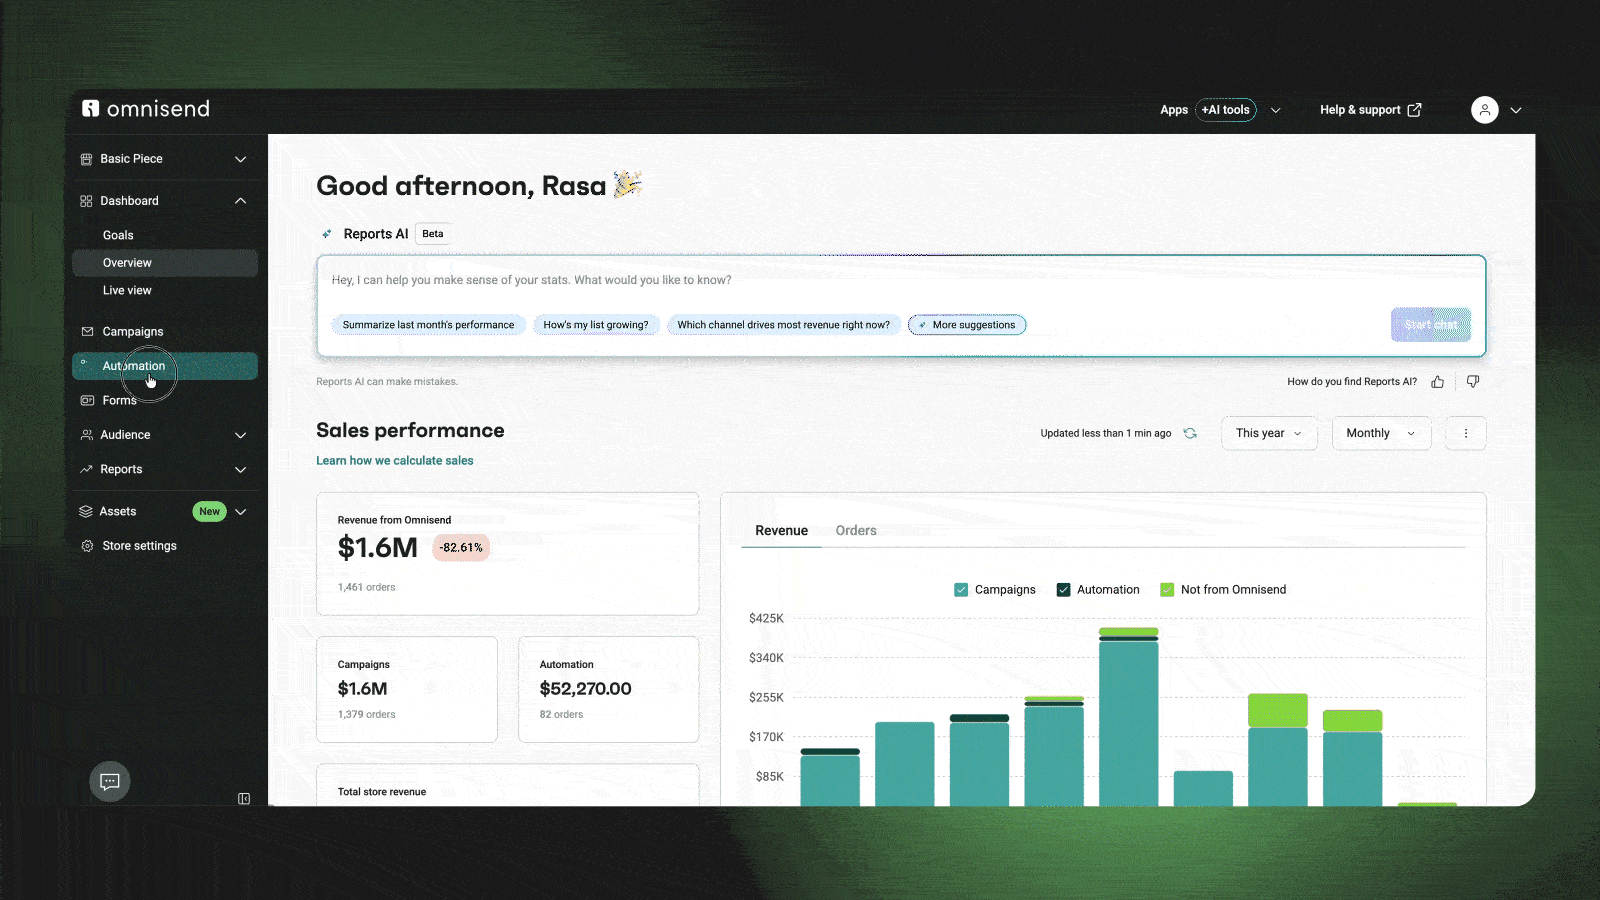Switch to the Revenue tab

pos(781,531)
